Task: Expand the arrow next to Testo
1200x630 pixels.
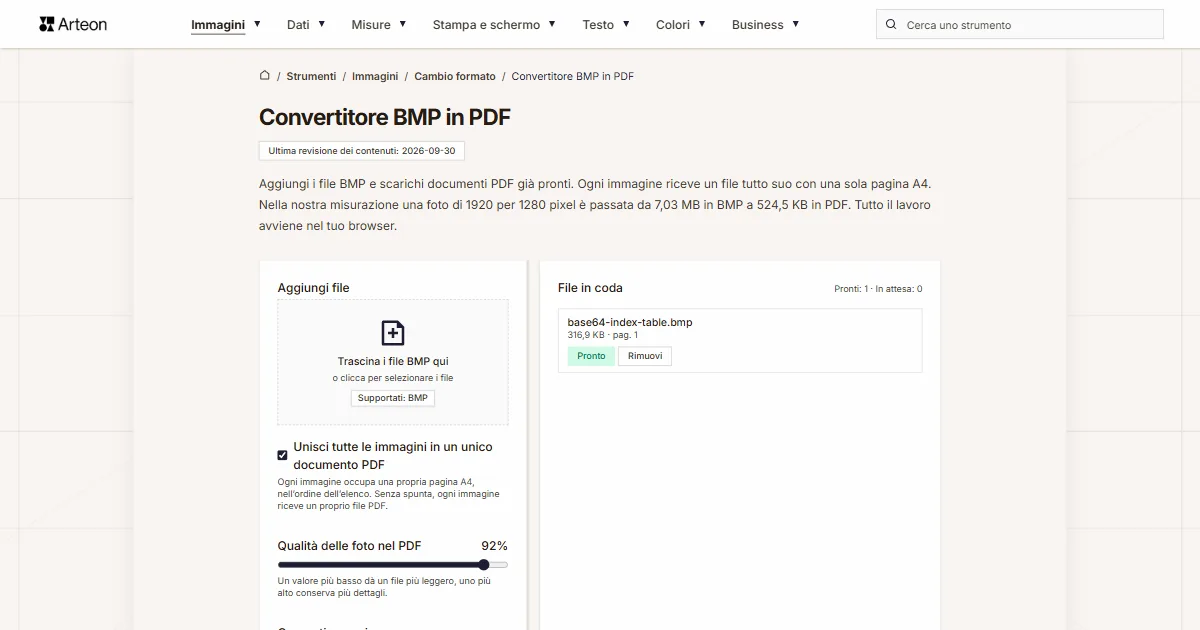Action: click(x=626, y=23)
